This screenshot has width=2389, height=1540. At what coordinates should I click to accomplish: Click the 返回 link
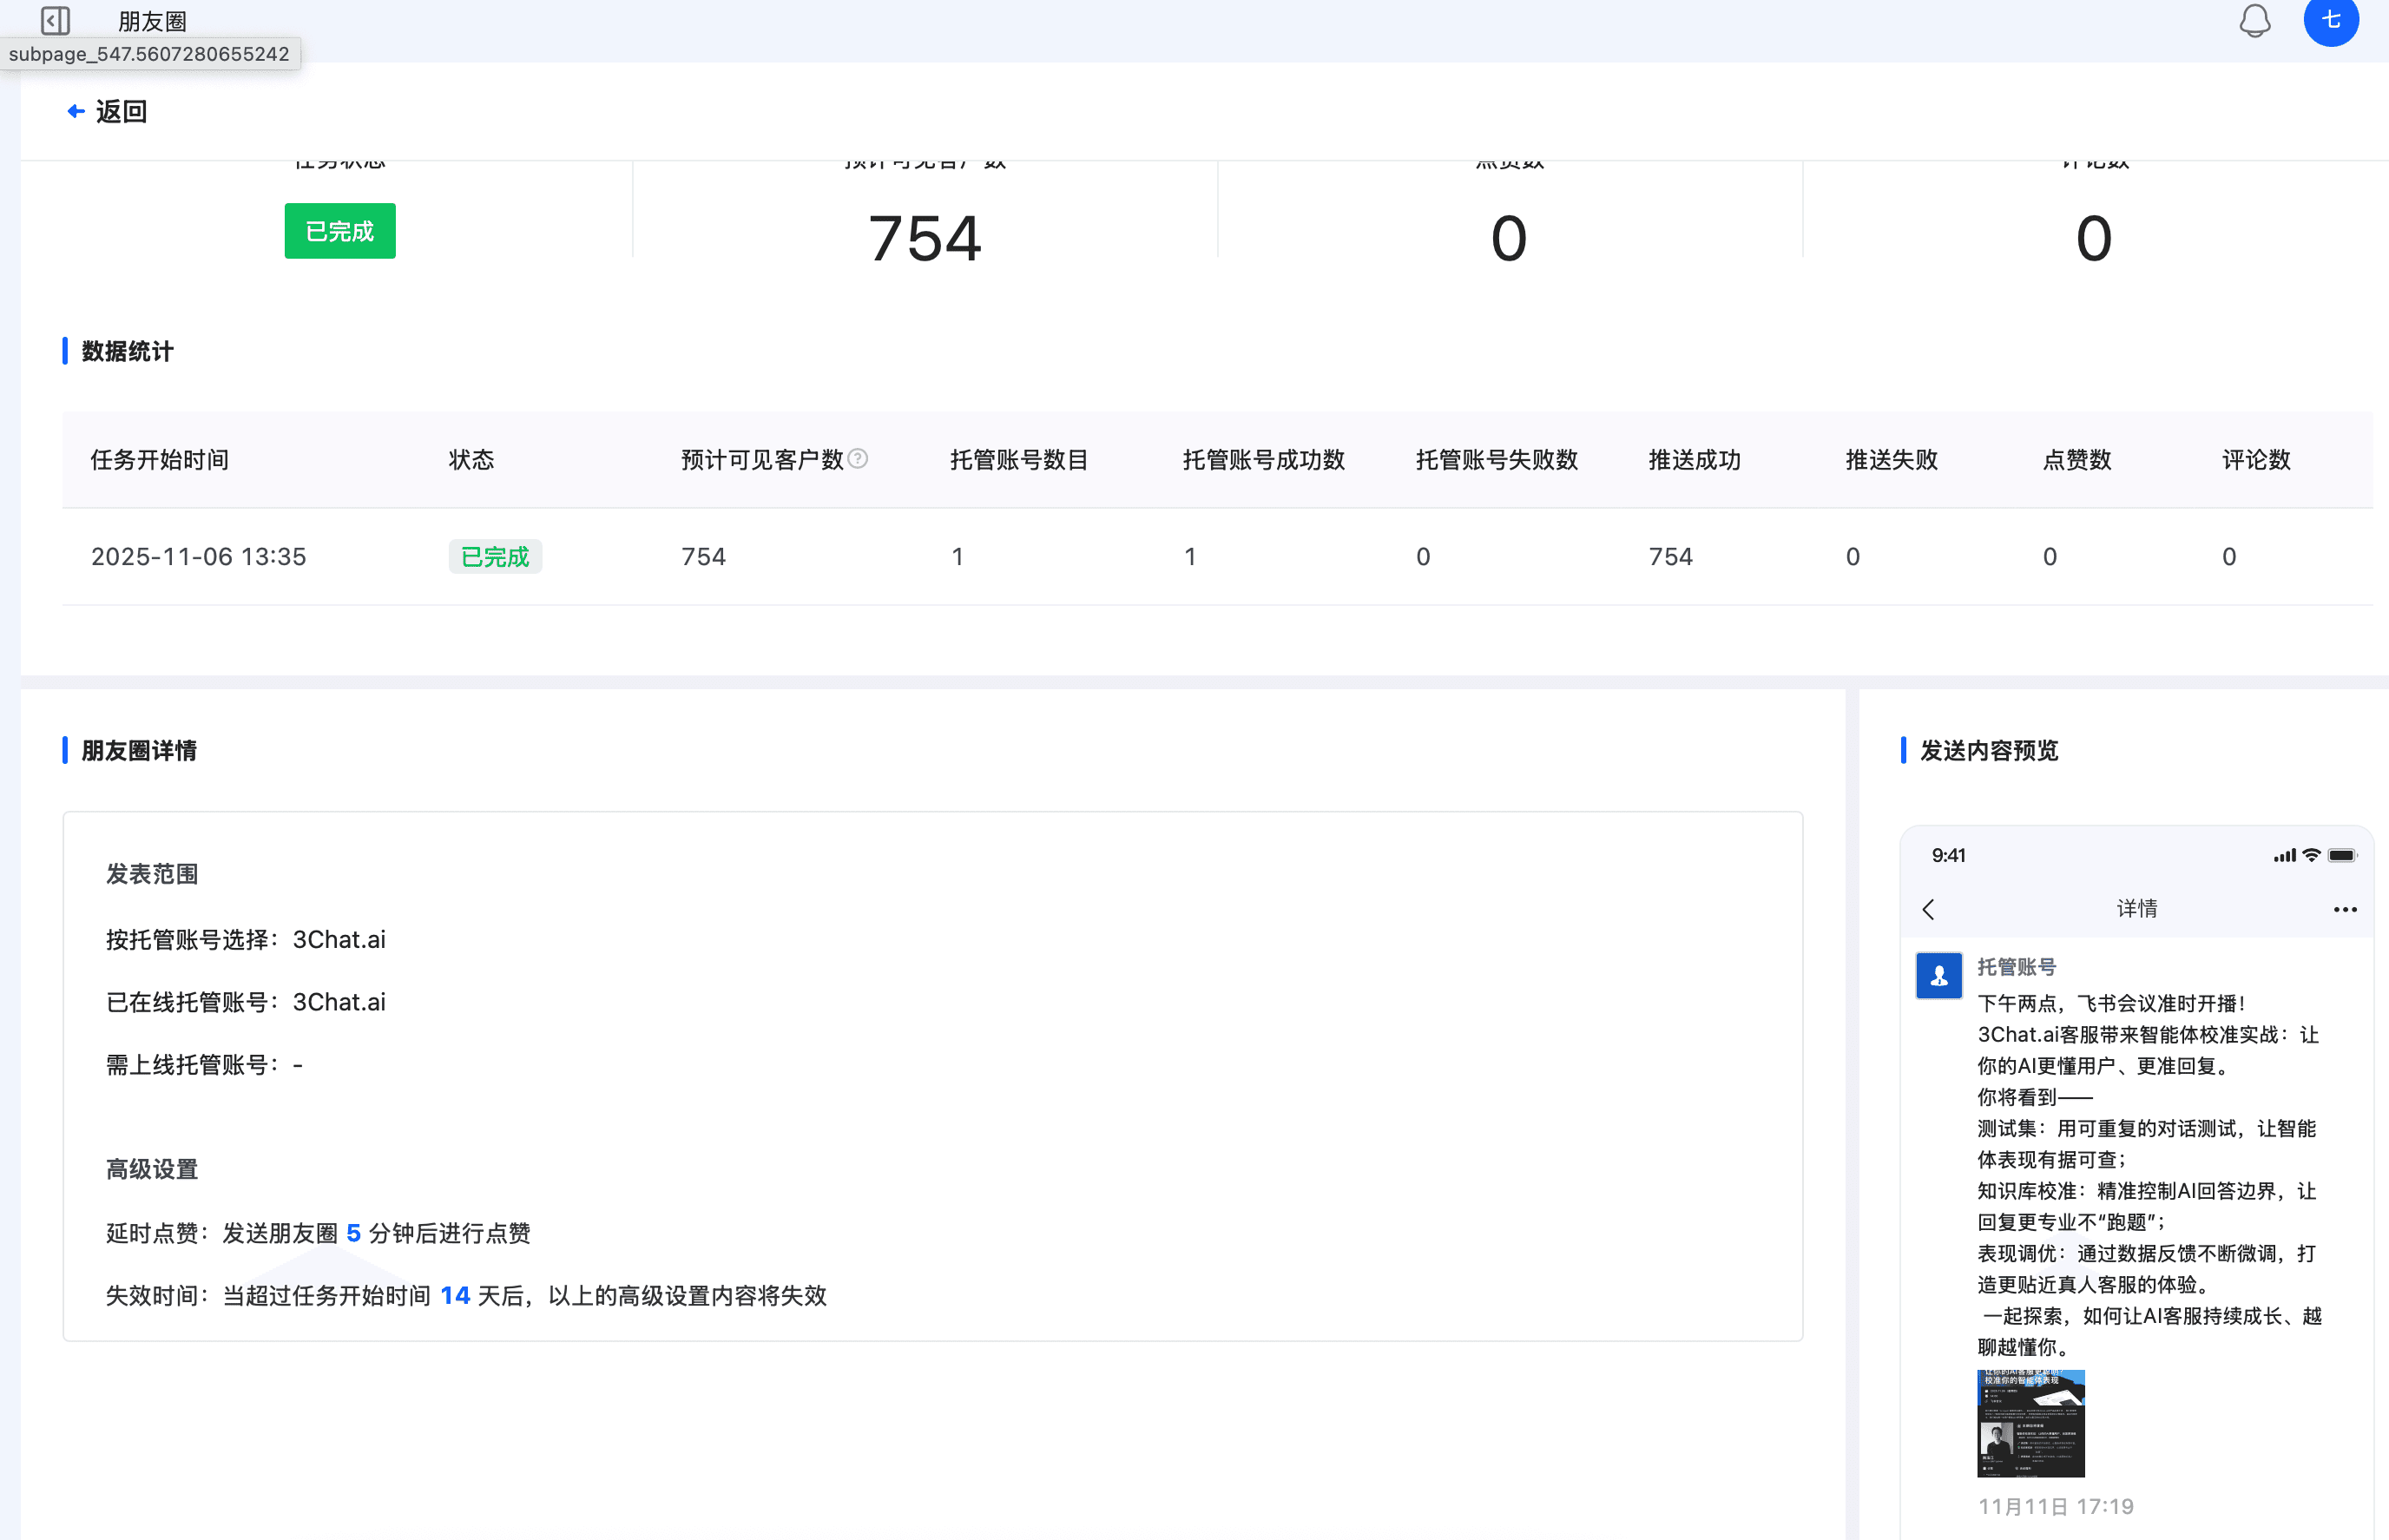(121, 111)
